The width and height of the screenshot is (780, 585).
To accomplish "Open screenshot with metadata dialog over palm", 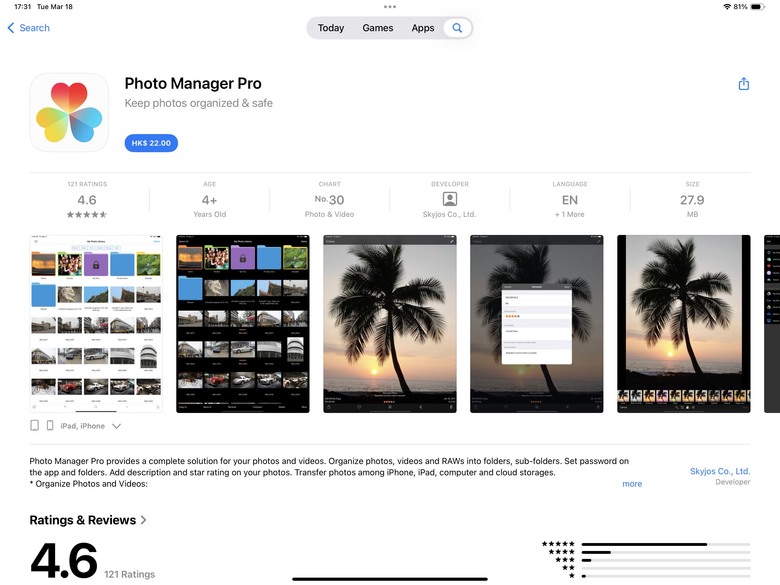I will 537,324.
